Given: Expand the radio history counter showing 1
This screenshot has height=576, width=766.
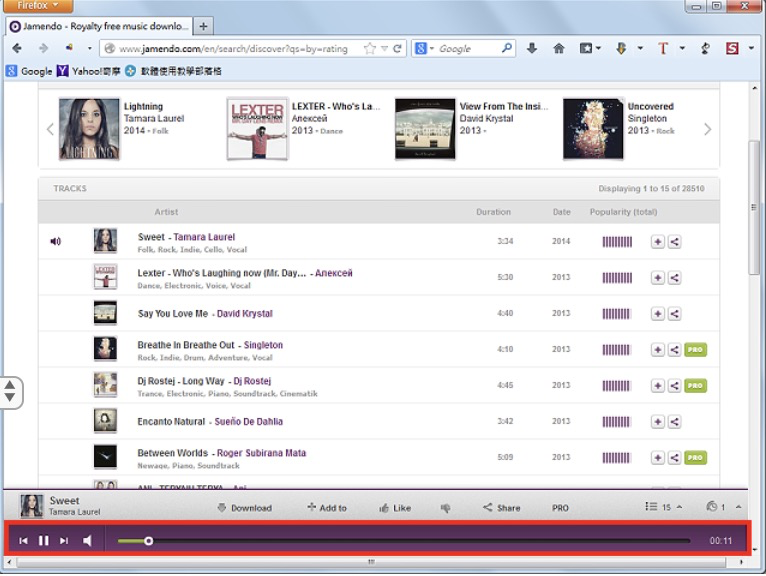Looking at the screenshot, I should click(724, 507).
